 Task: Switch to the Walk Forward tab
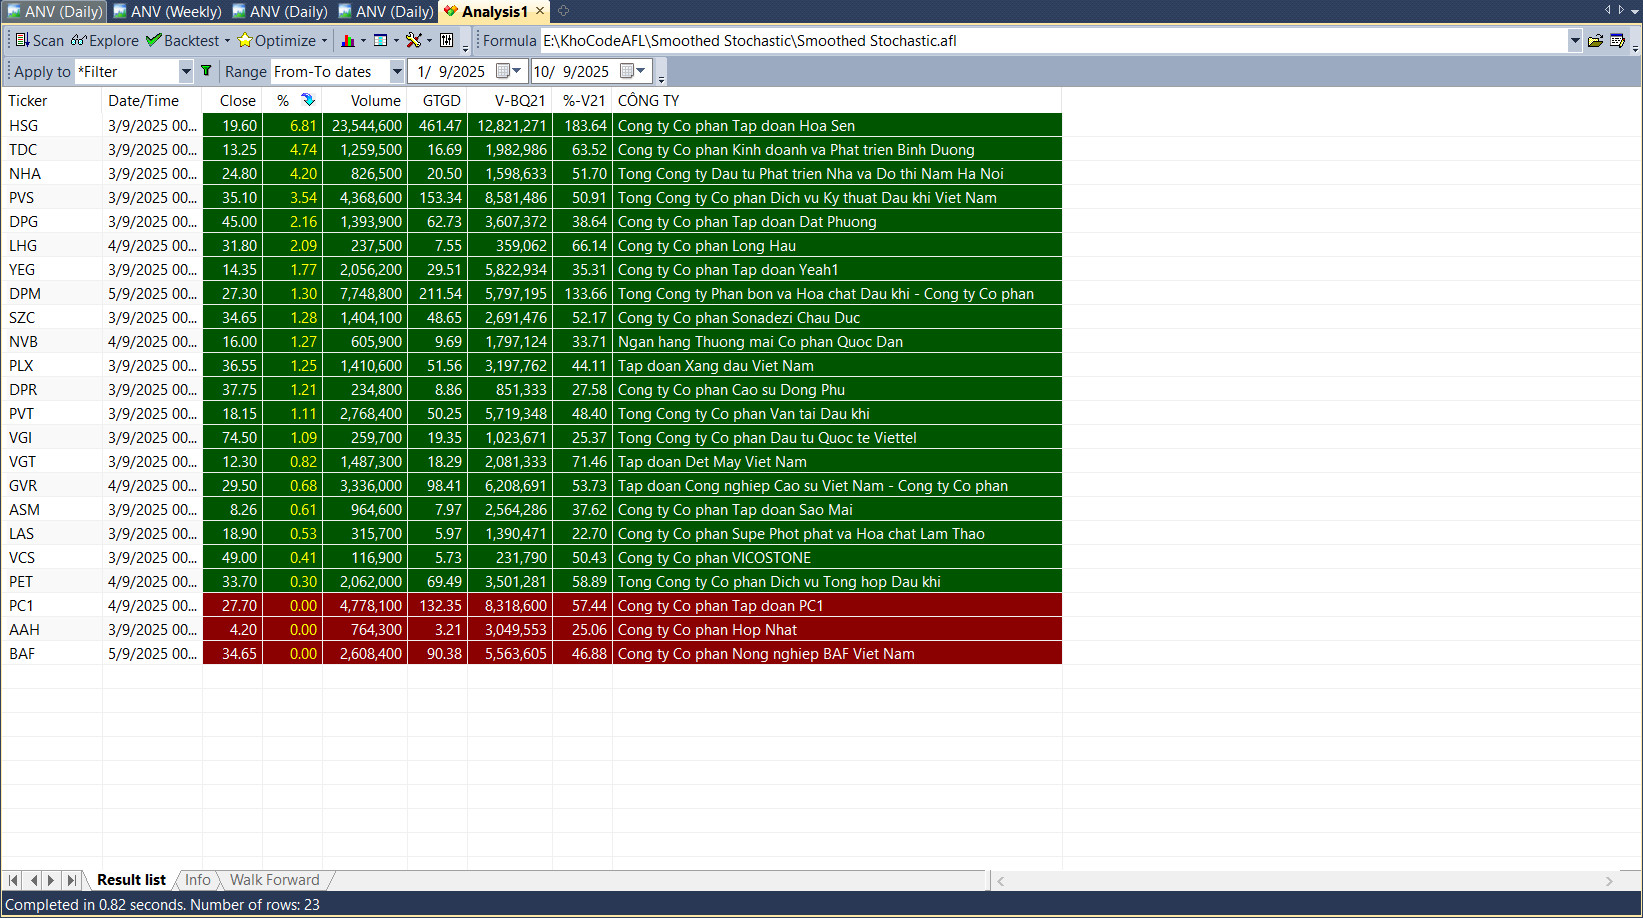pyautogui.click(x=274, y=880)
